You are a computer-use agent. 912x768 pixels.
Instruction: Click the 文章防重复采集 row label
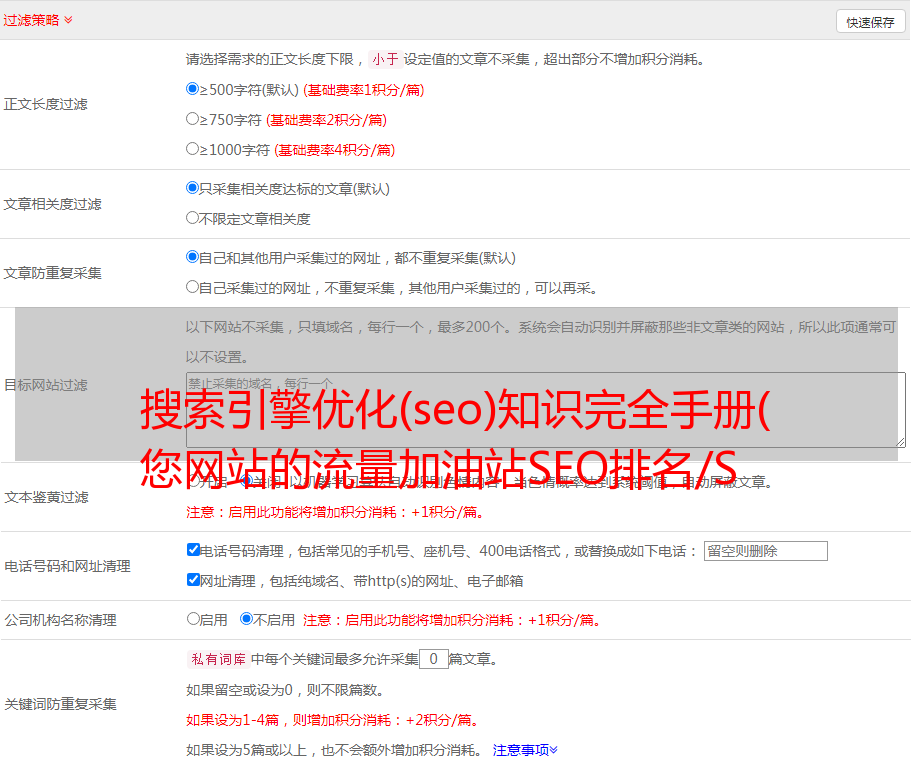click(52, 273)
